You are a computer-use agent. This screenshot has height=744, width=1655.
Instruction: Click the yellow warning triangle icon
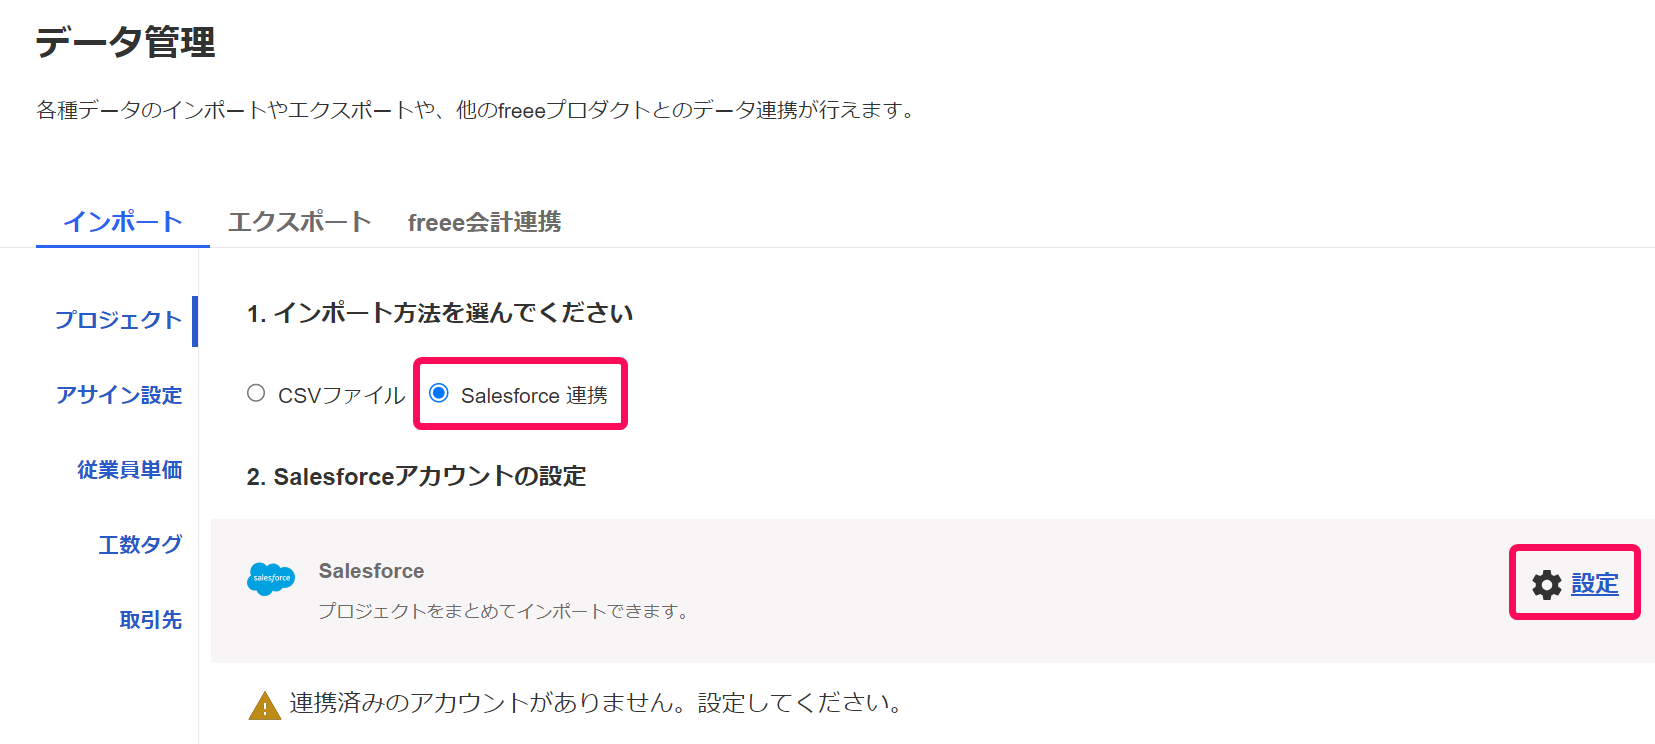pos(264,705)
